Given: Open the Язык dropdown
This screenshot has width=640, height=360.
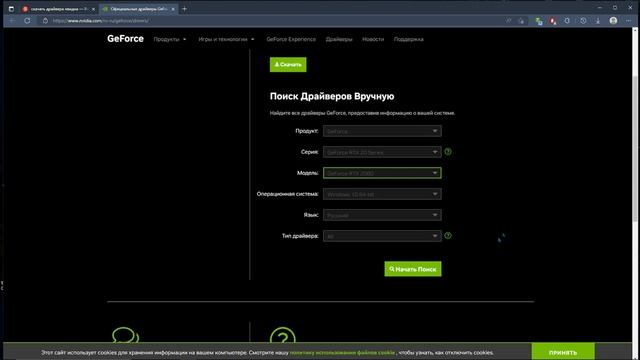Looking at the screenshot, I should (382, 215).
